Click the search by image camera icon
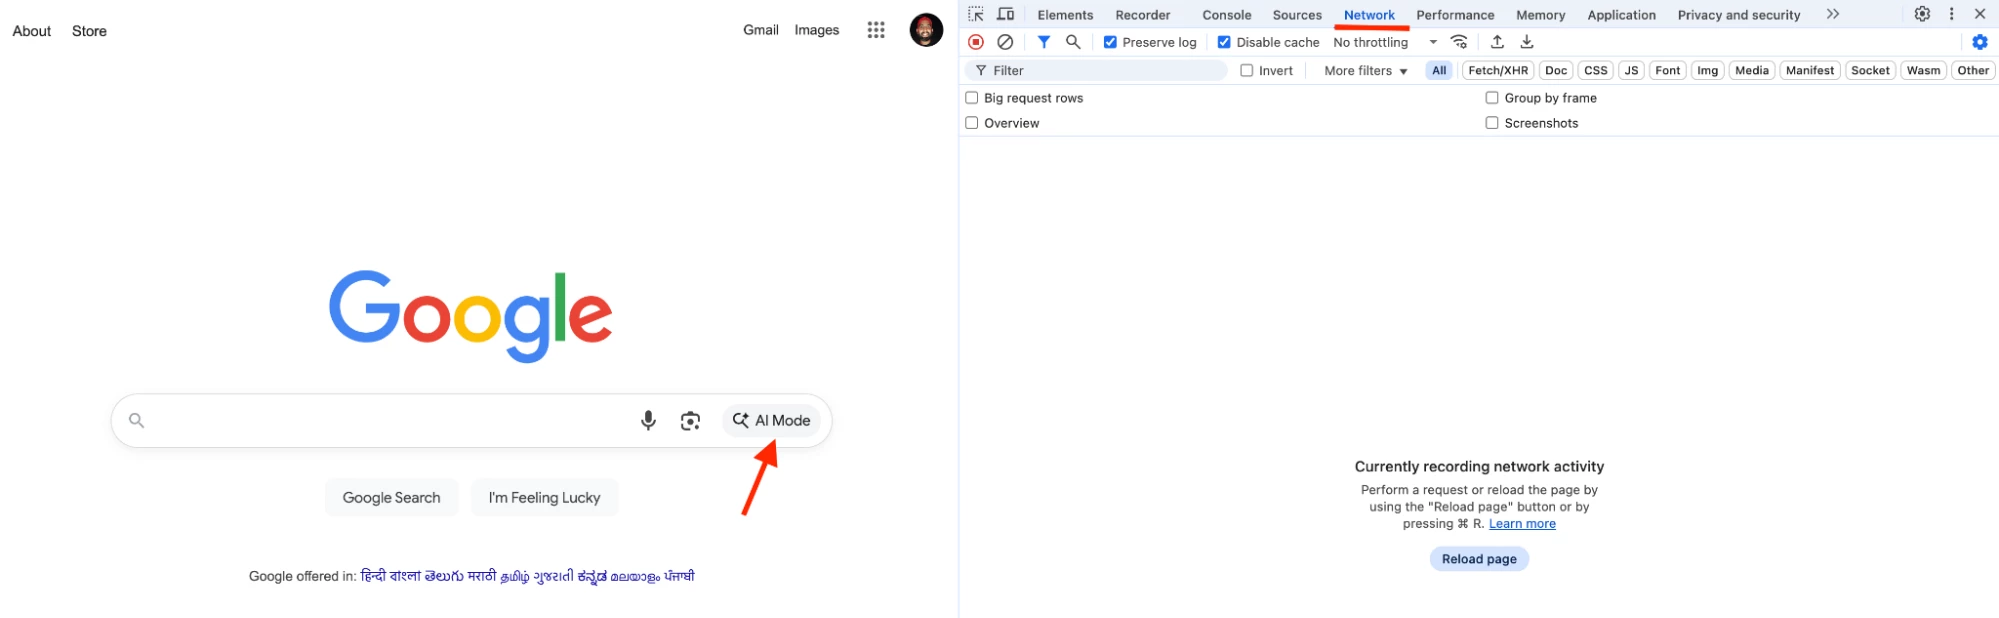Screen dimensions: 1999x618 tap(690, 421)
